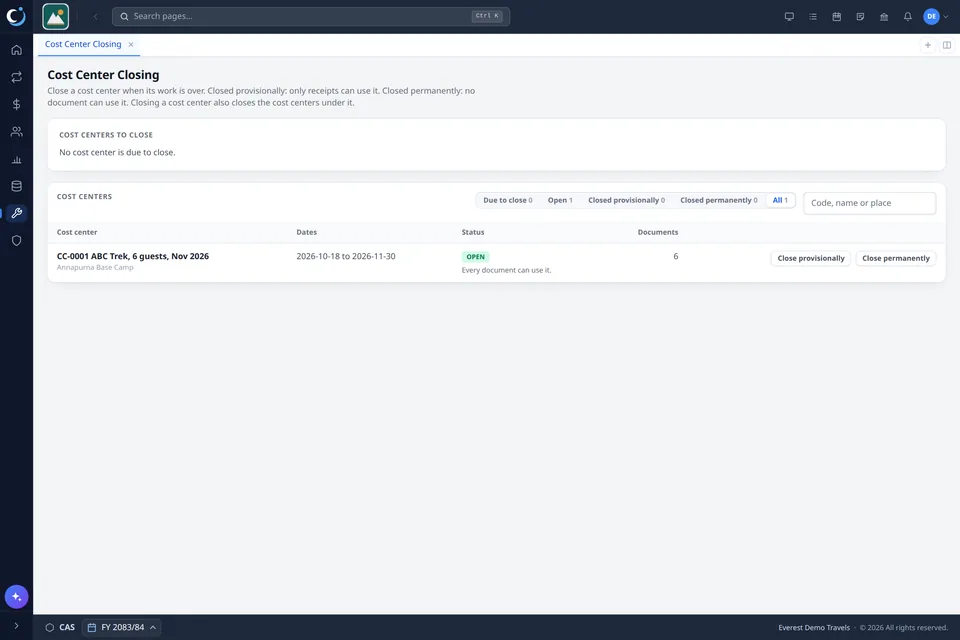Add a new tab with plus icon
Viewport: 960px width, 640px height.
tap(928, 45)
